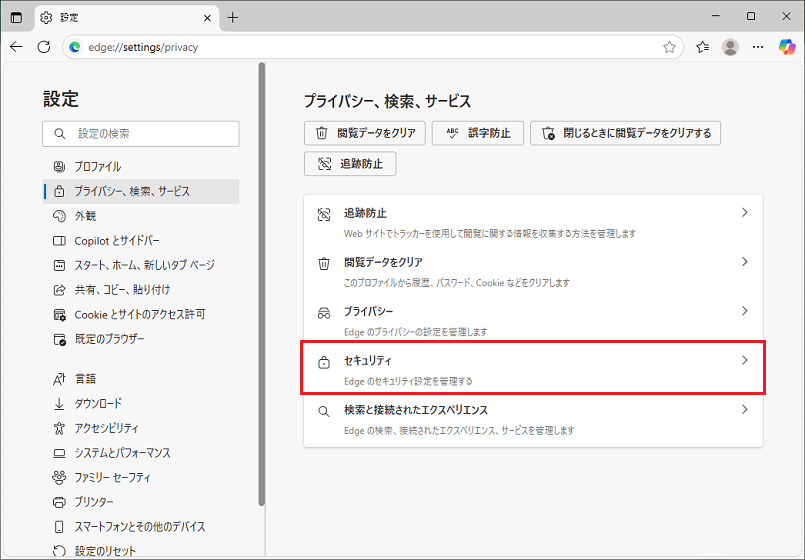
Task: Click the browser Back arrow
Action: [x=16, y=47]
